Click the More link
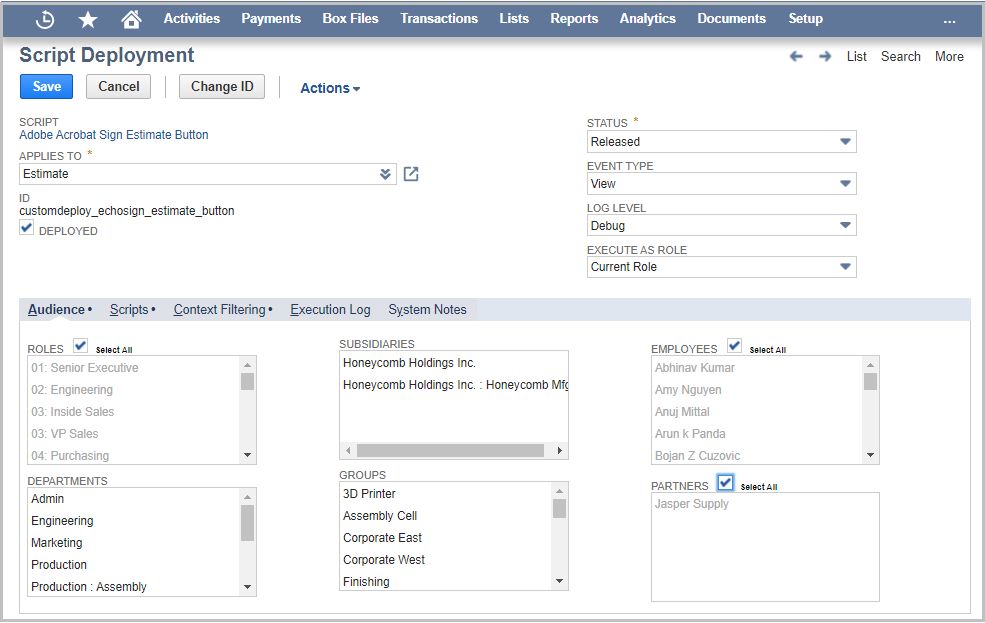 [x=949, y=57]
